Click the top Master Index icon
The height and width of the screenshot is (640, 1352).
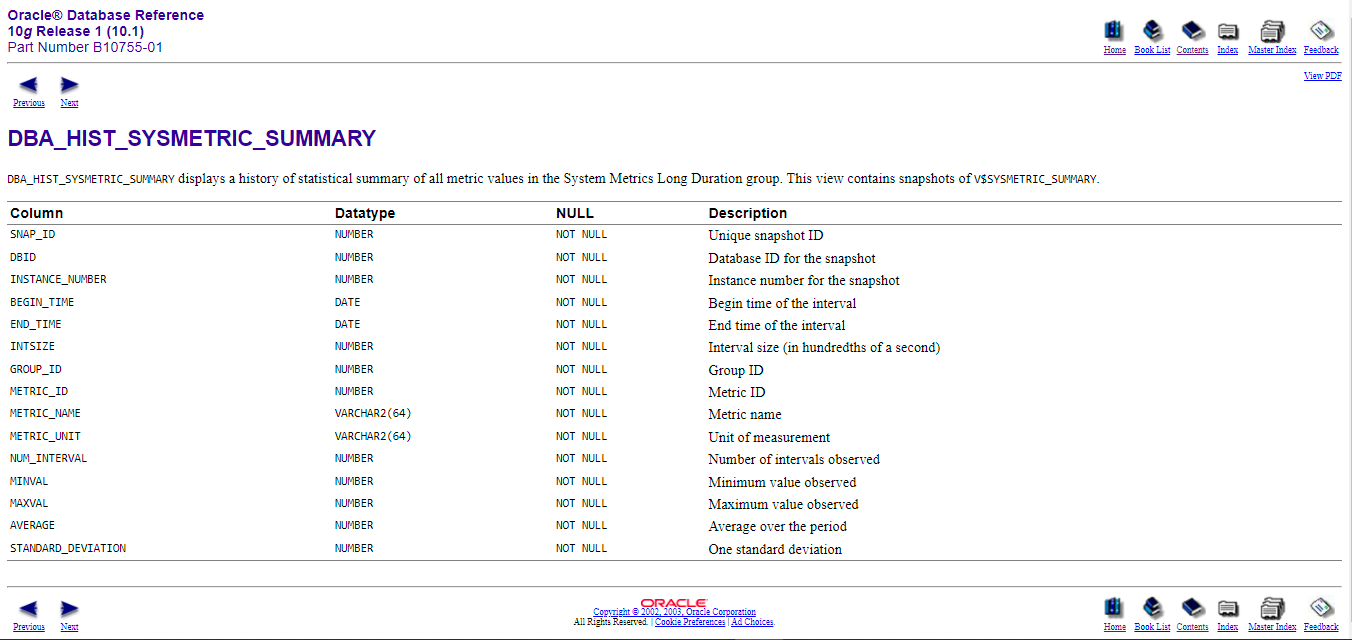[1272, 31]
